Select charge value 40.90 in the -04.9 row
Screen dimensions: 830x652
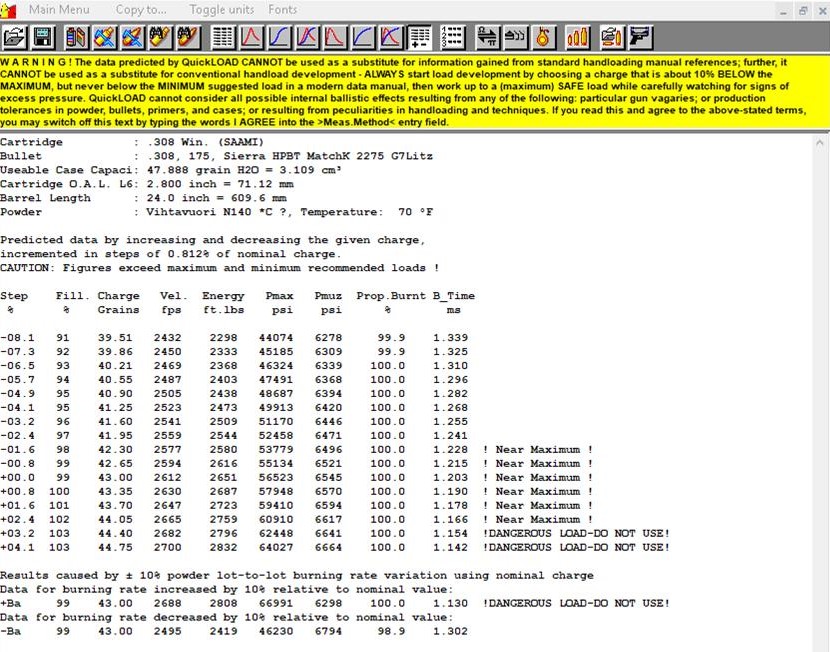115,394
